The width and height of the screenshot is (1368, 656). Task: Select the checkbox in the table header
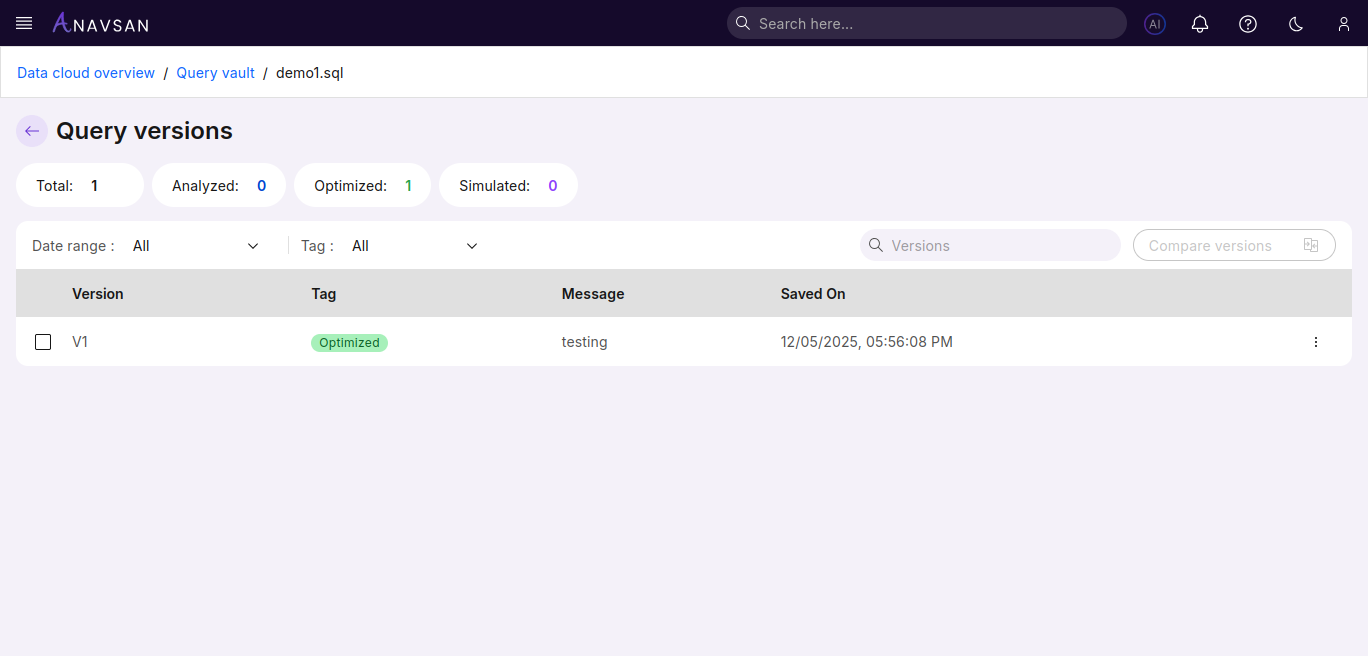tap(43, 293)
